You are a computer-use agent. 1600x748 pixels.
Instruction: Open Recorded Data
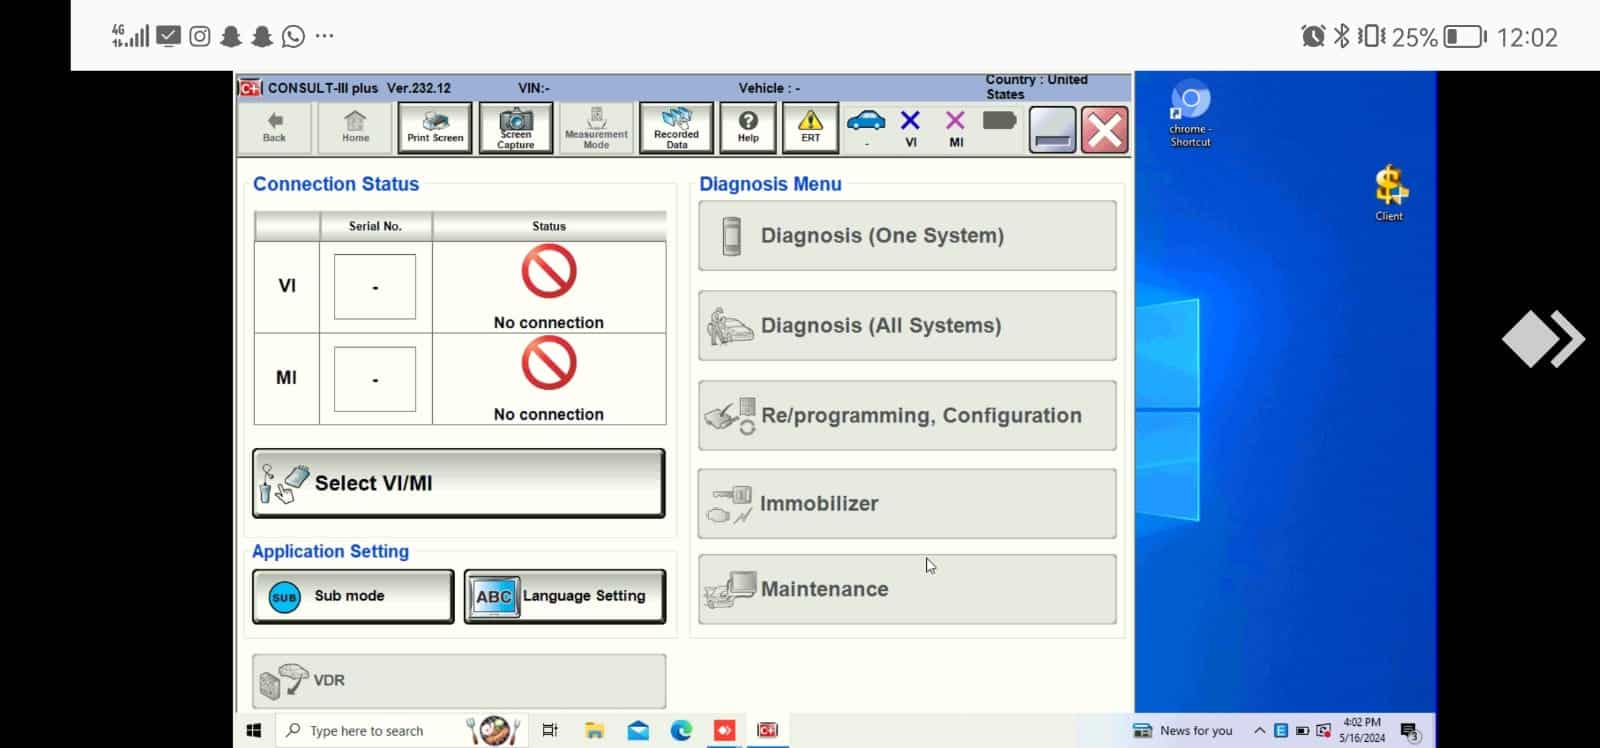(x=677, y=128)
